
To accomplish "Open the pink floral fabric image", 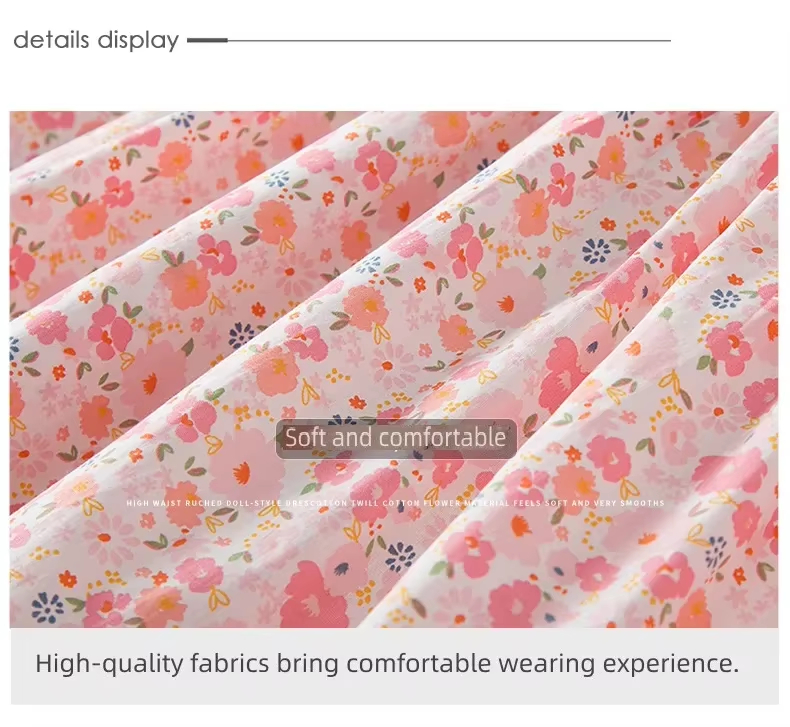I will (394, 369).
